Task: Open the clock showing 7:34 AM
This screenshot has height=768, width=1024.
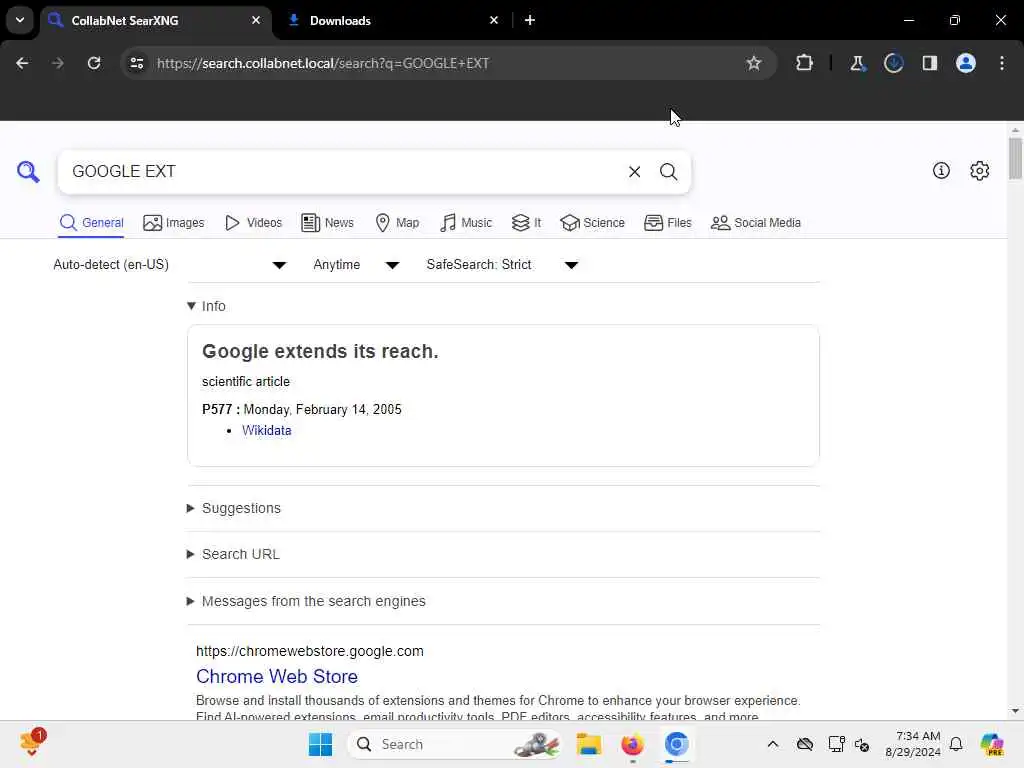Action: 912,744
